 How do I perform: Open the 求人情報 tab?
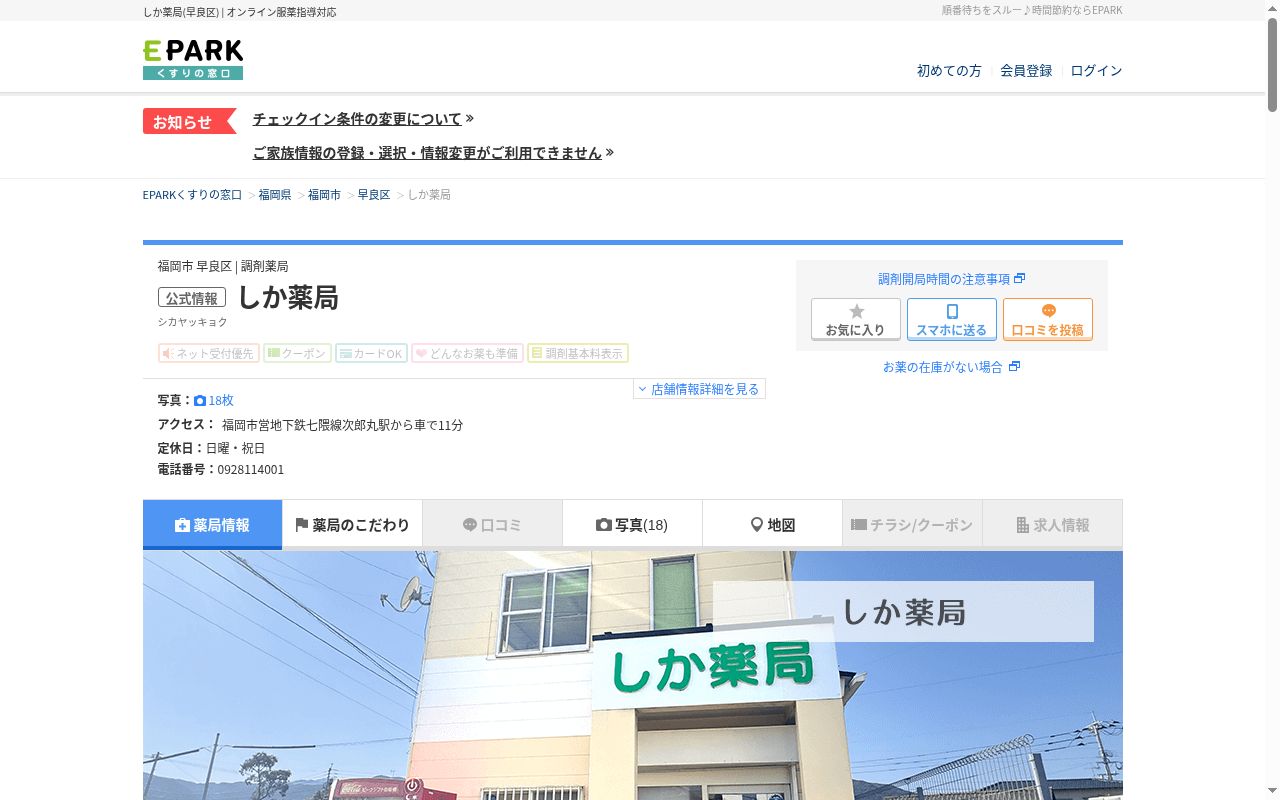(x=1052, y=524)
